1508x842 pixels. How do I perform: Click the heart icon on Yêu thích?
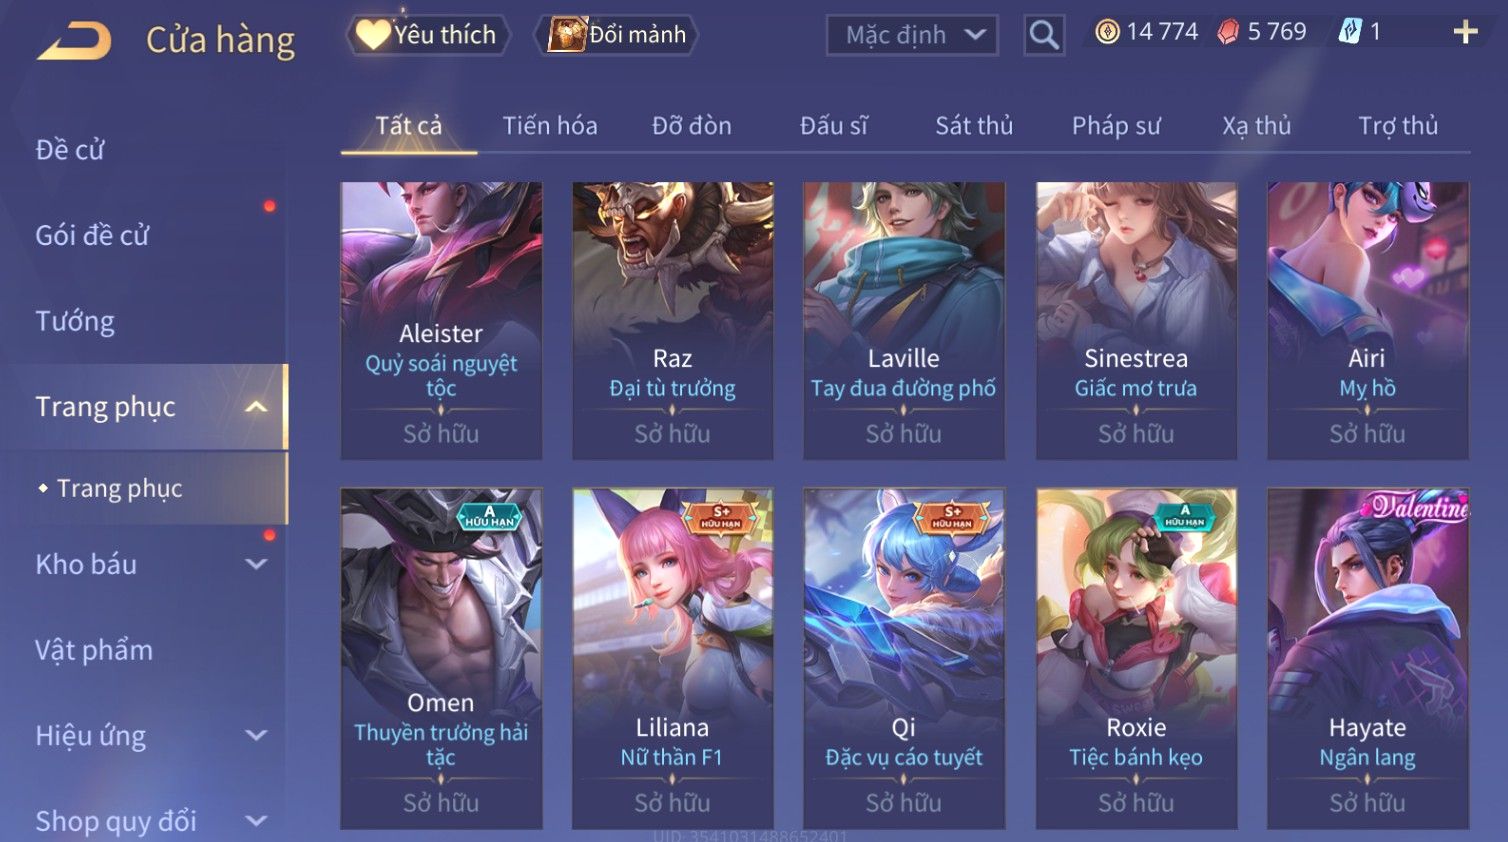point(373,34)
